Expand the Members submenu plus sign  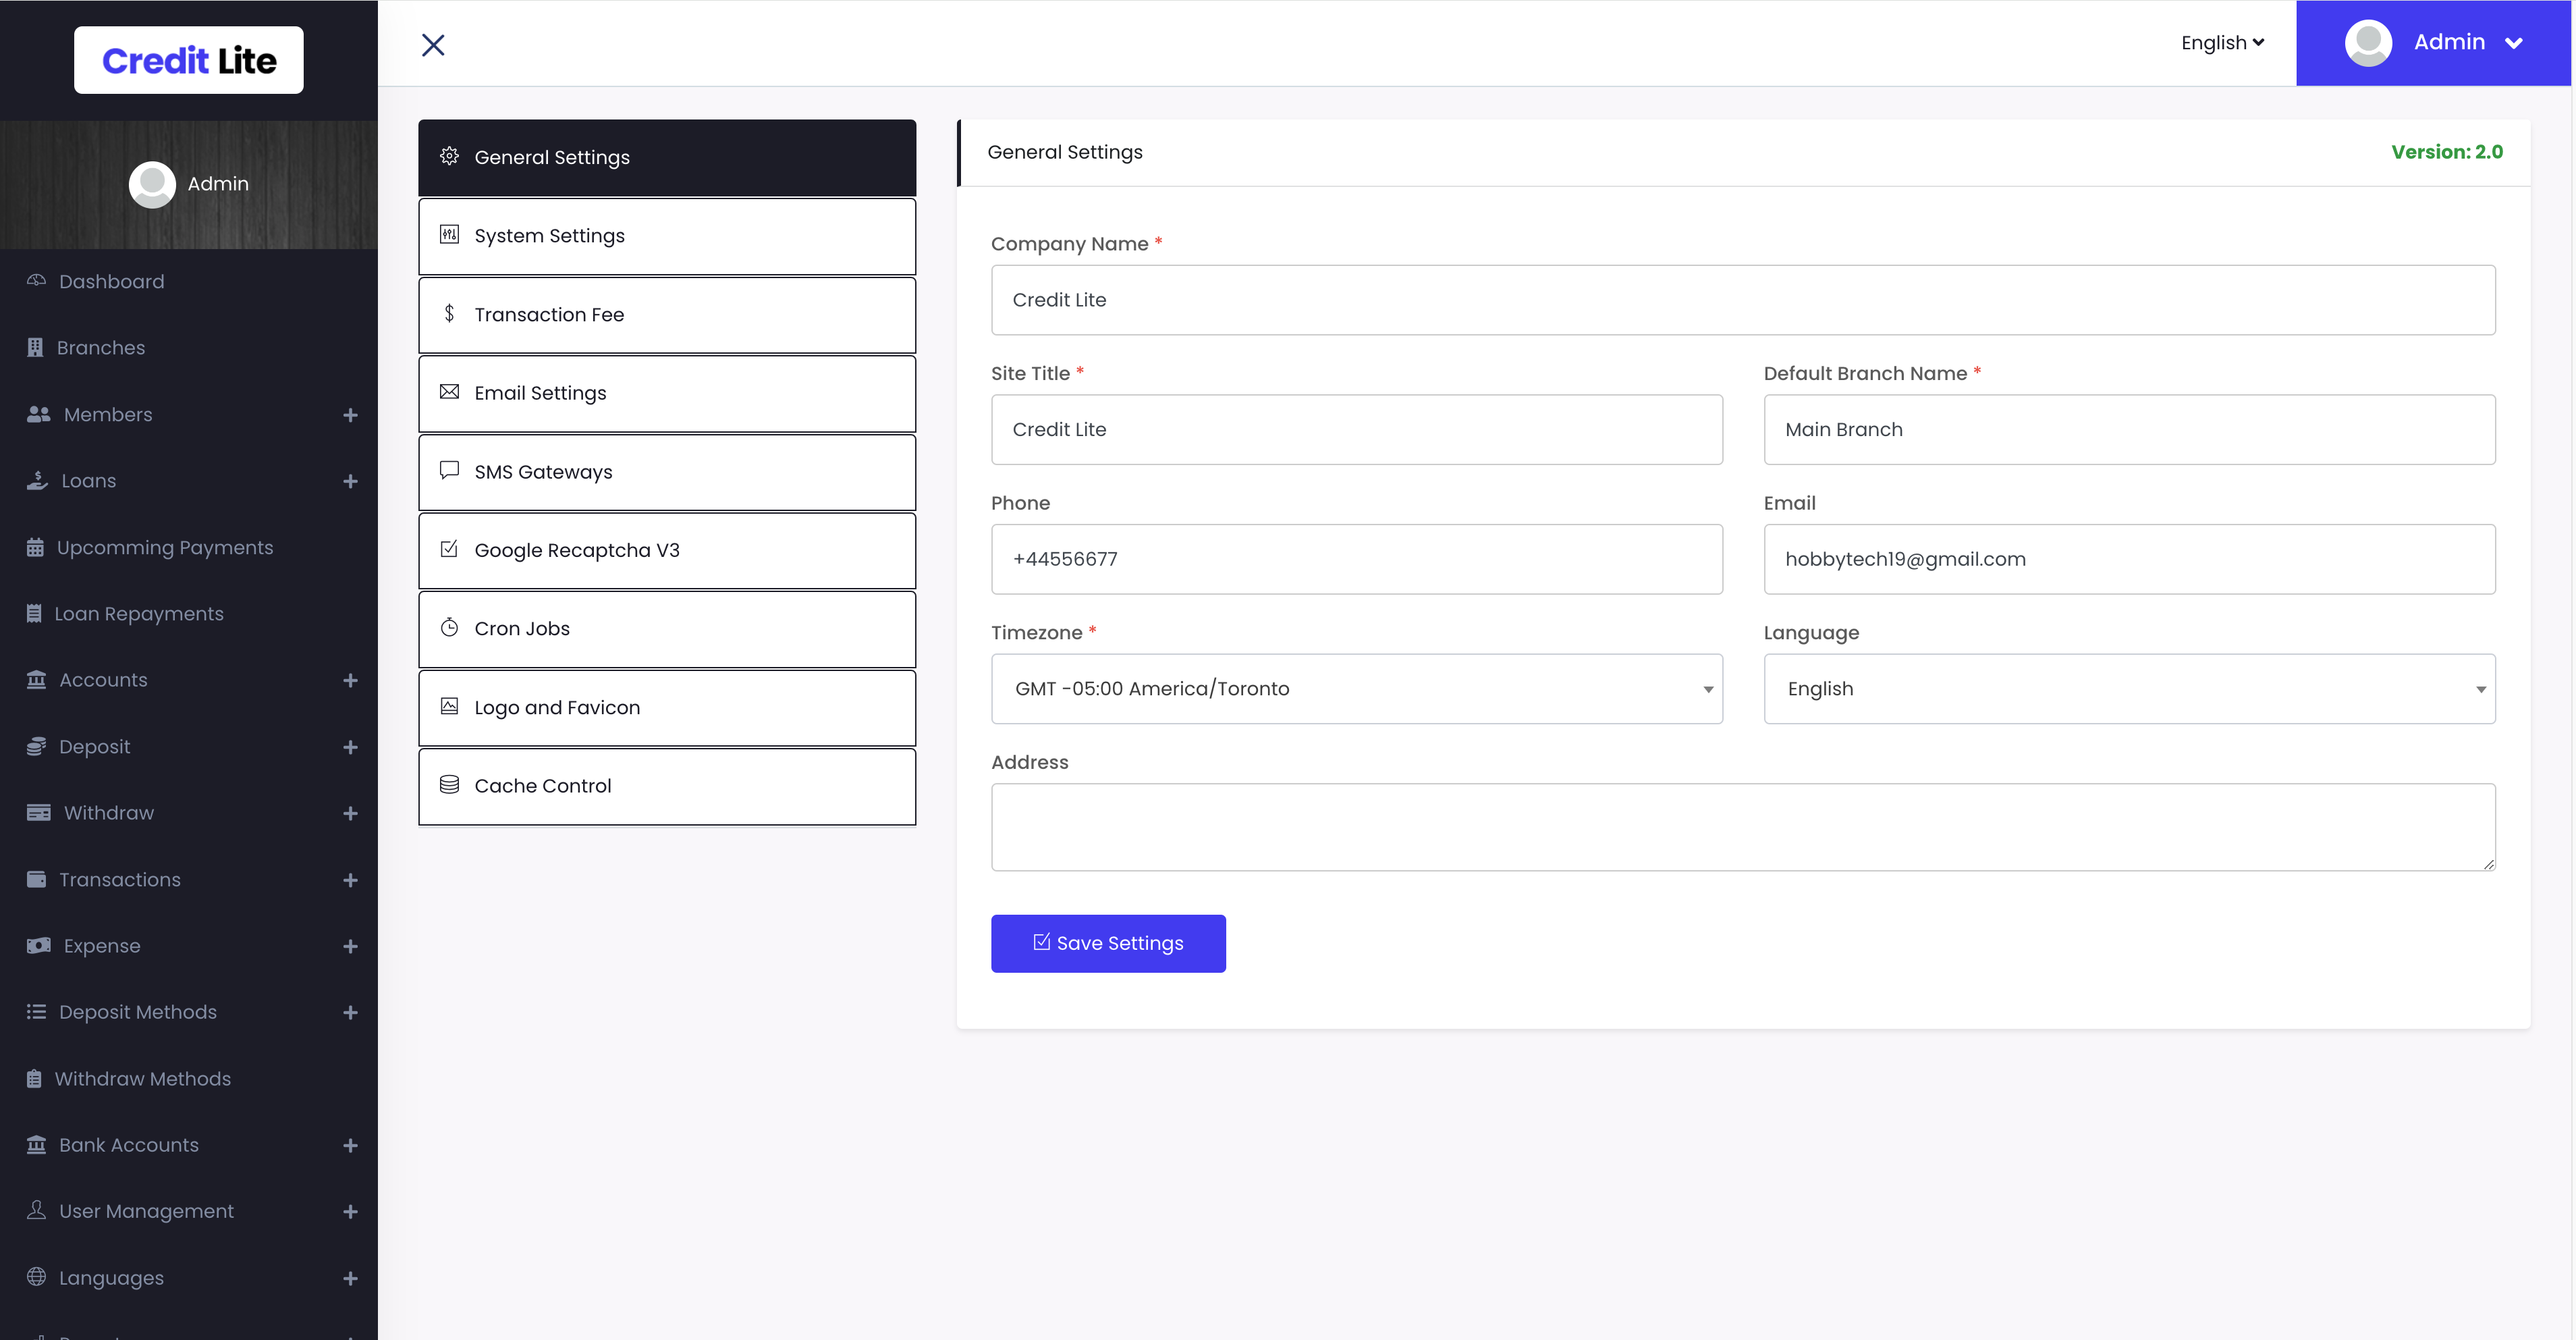click(x=350, y=415)
